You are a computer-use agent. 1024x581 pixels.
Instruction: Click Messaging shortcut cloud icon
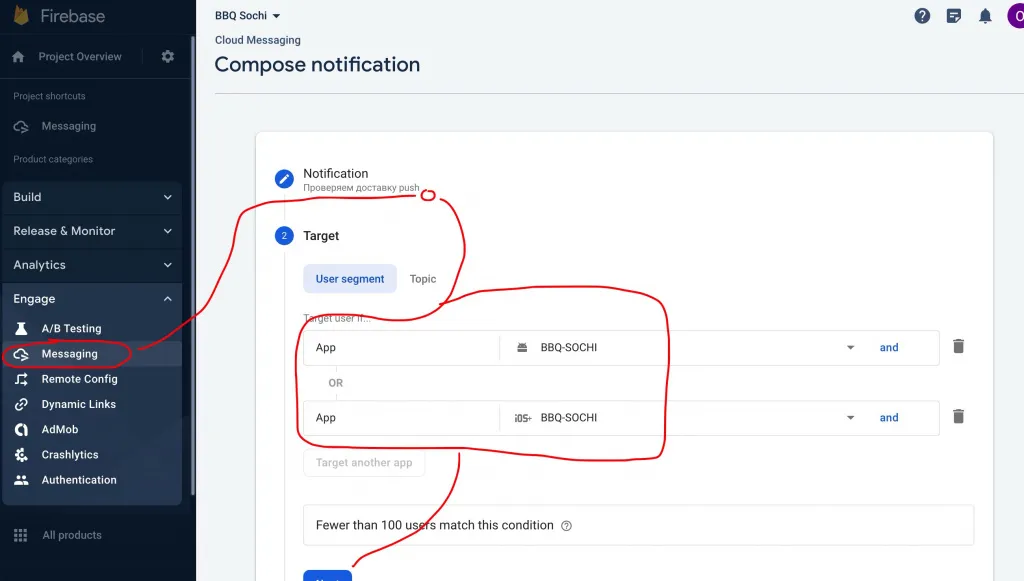point(21,126)
